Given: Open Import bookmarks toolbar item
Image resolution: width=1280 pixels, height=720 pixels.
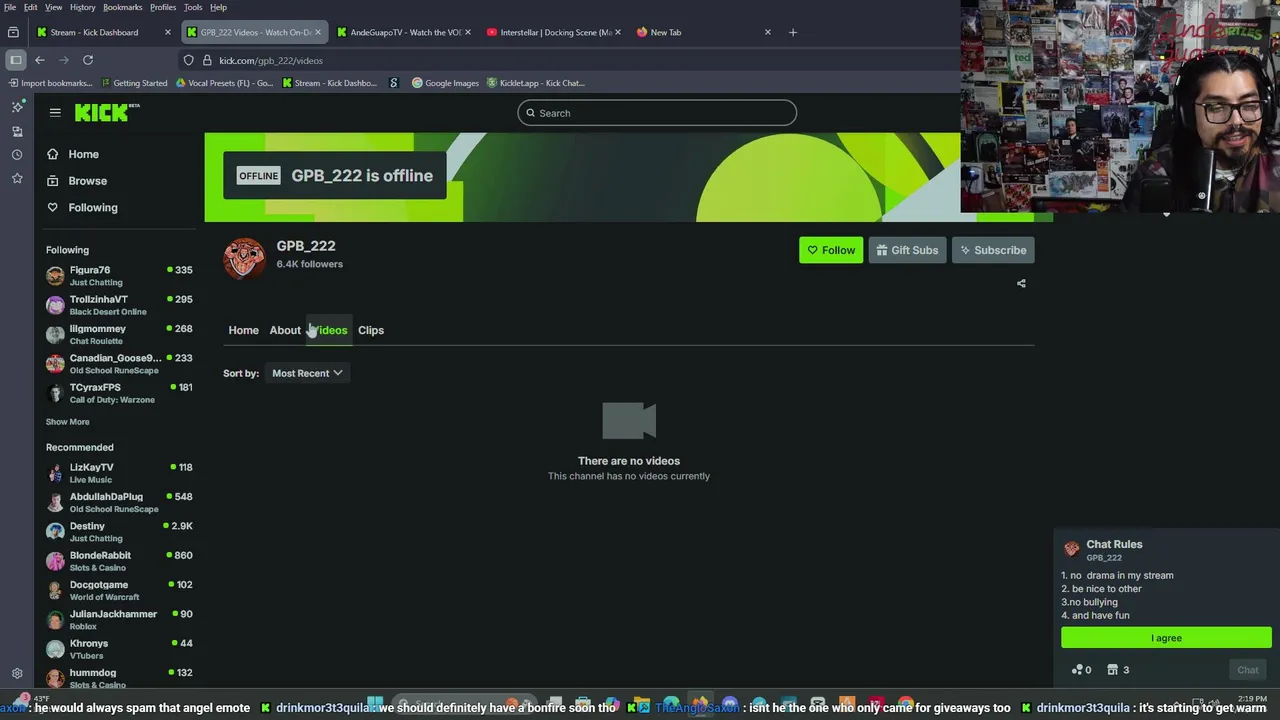Looking at the screenshot, I should [50, 83].
